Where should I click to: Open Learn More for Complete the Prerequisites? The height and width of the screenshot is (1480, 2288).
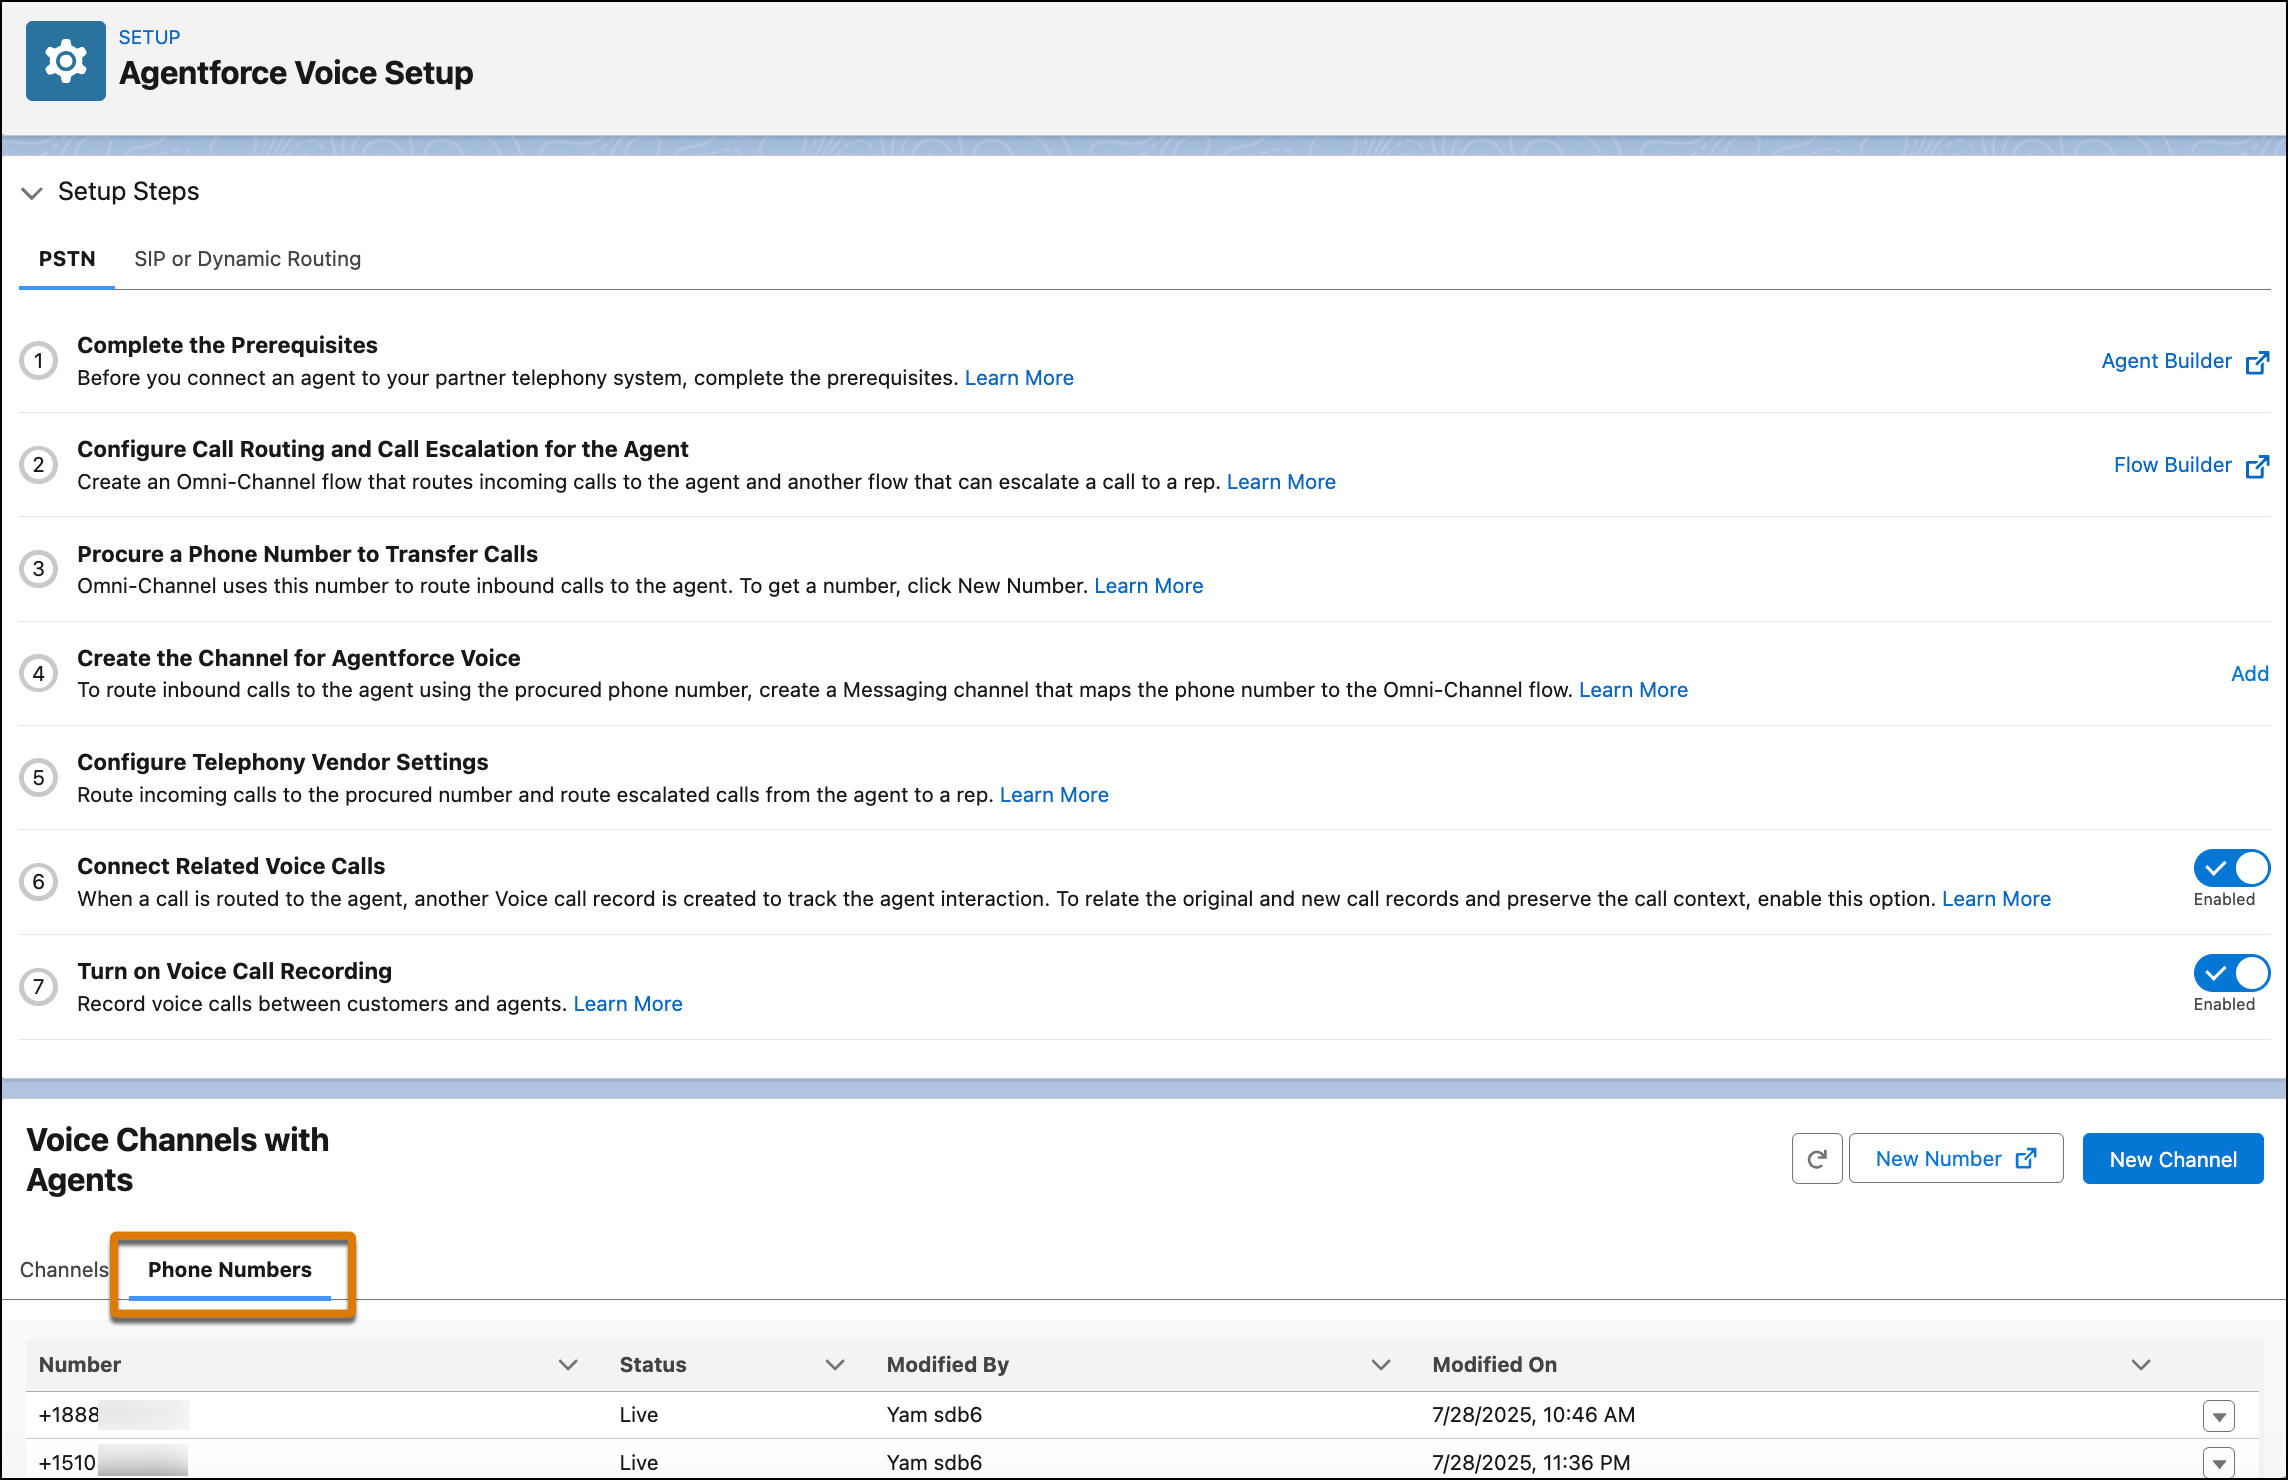click(x=1019, y=378)
